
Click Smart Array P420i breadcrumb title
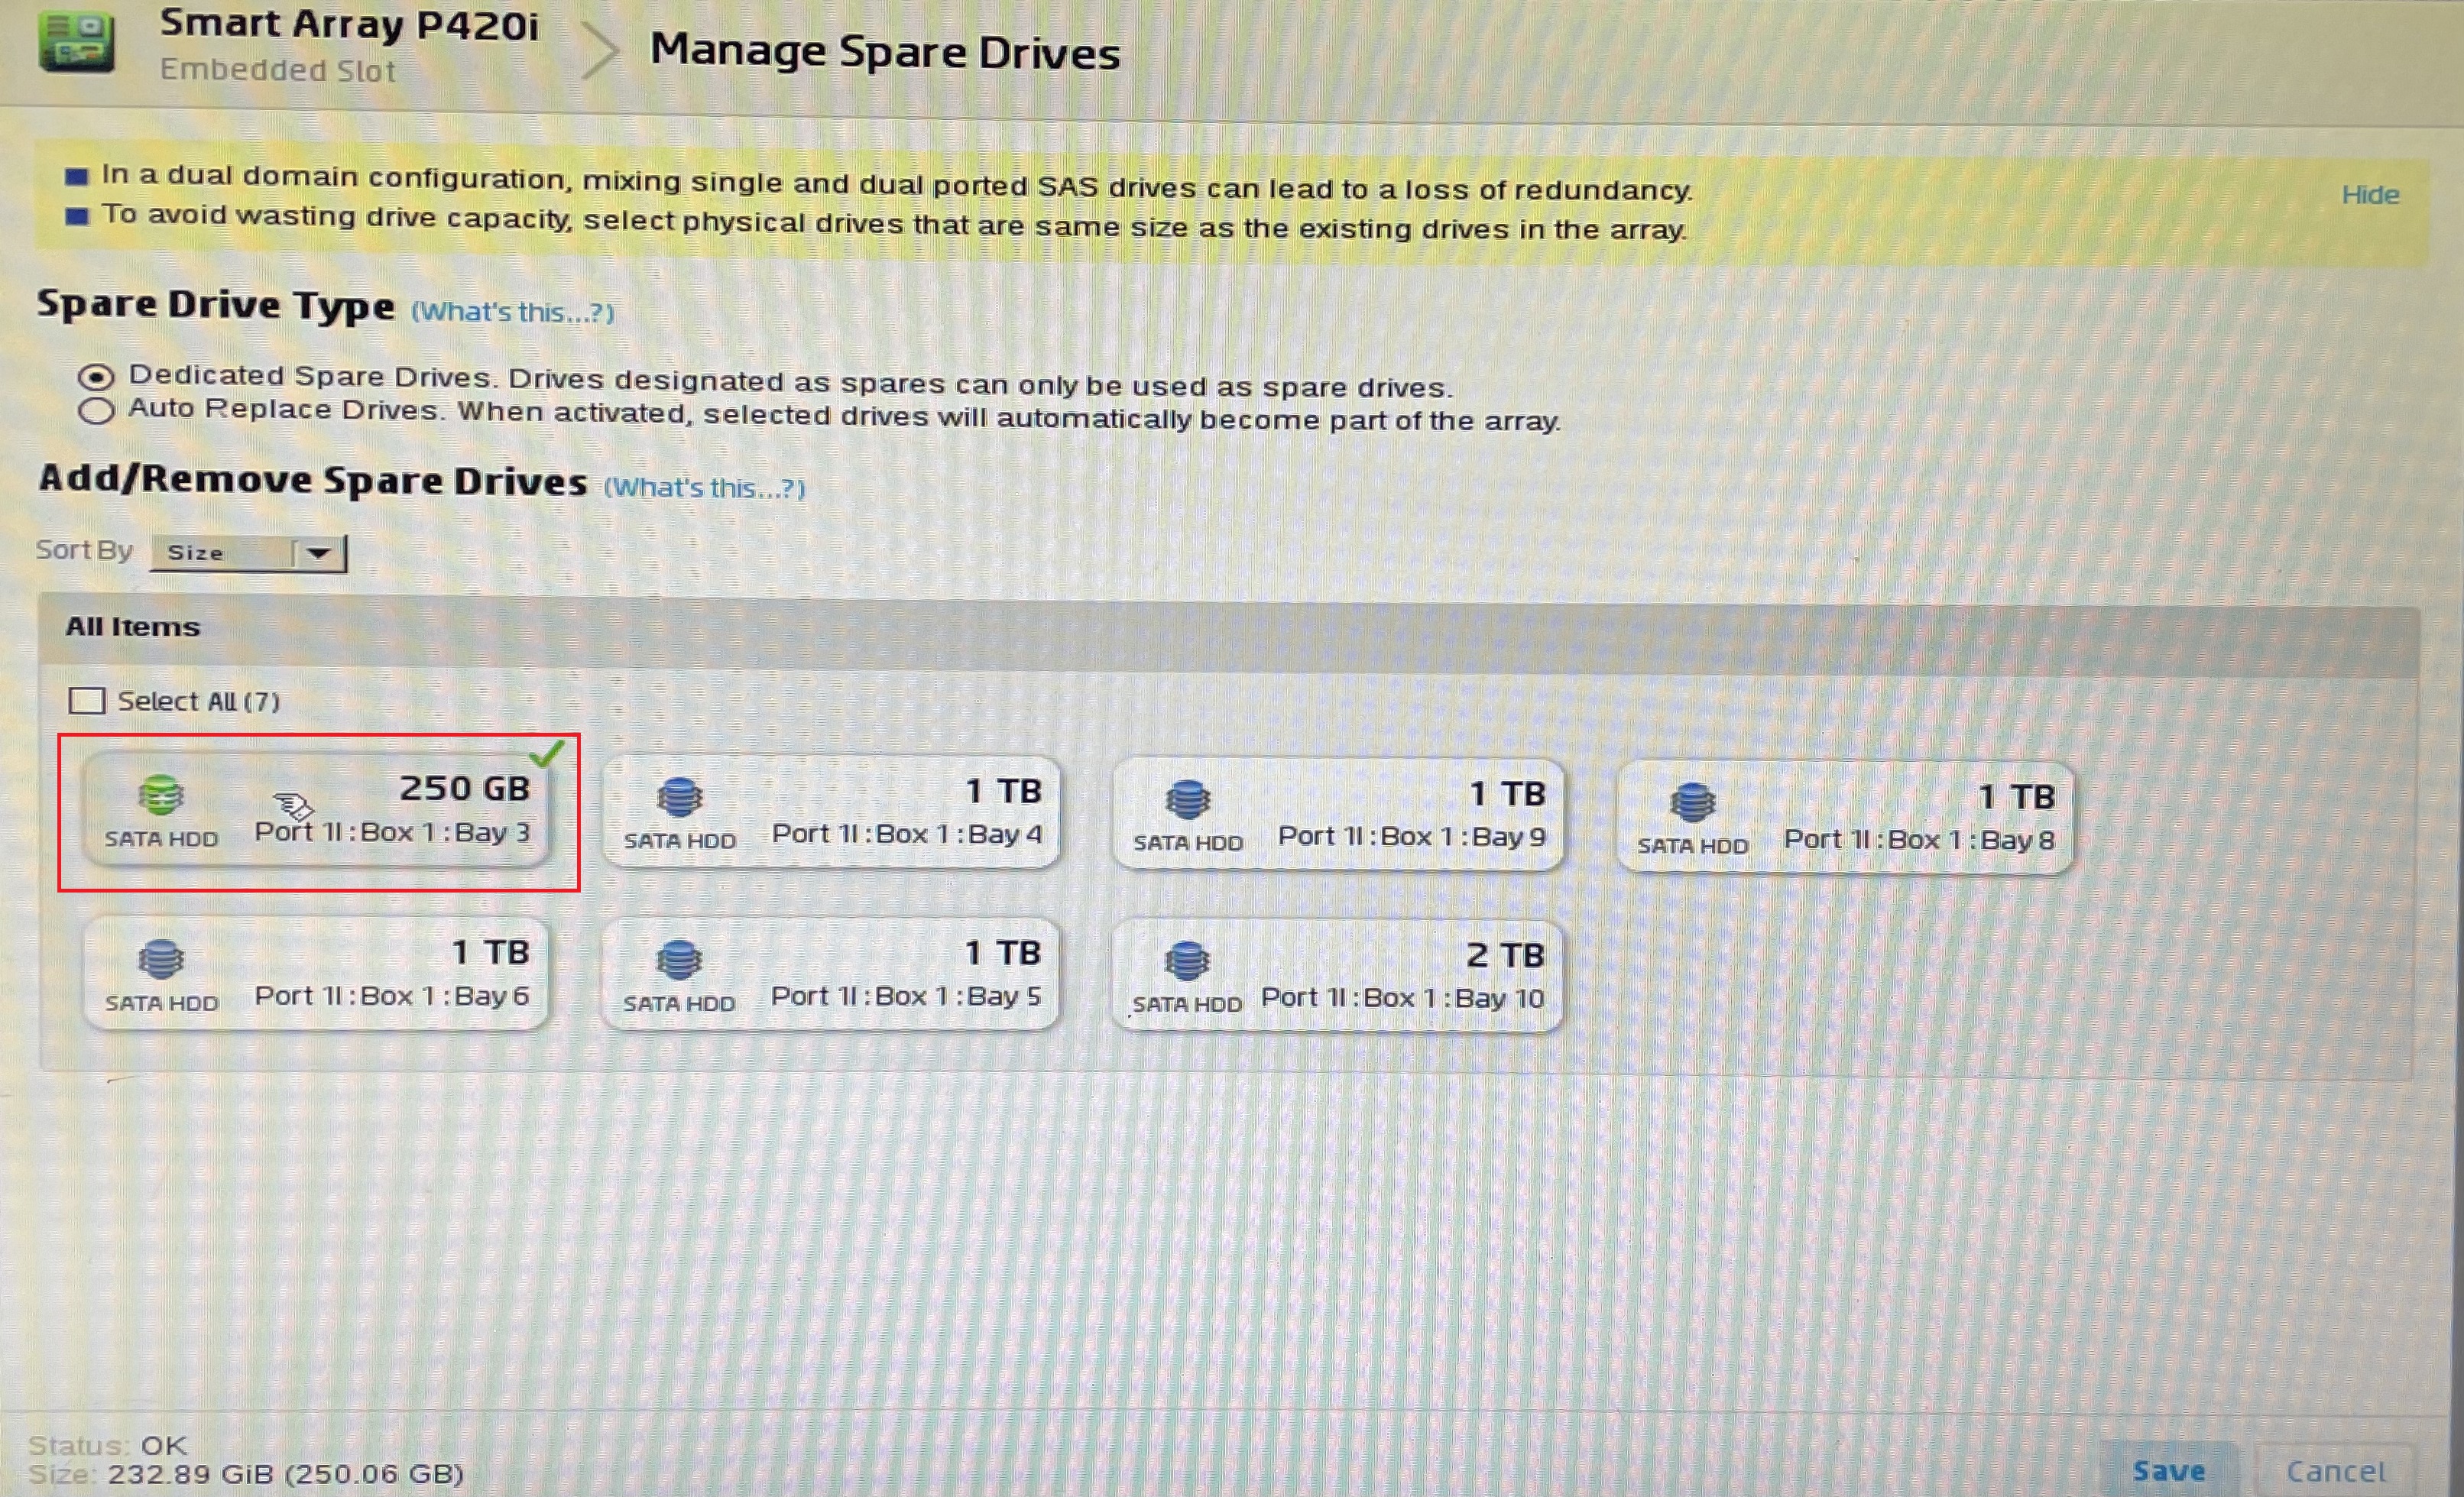(x=348, y=25)
